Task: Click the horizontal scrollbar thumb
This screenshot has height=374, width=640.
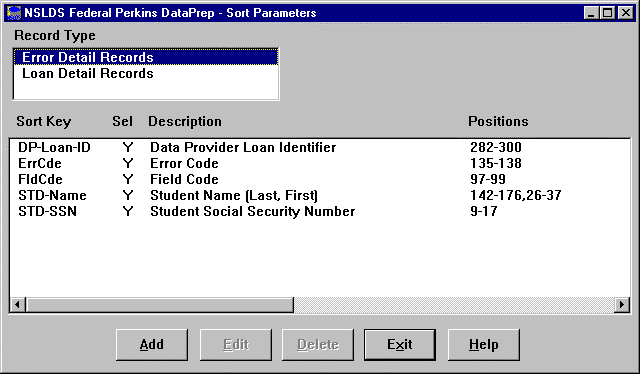Action: tap(160, 305)
